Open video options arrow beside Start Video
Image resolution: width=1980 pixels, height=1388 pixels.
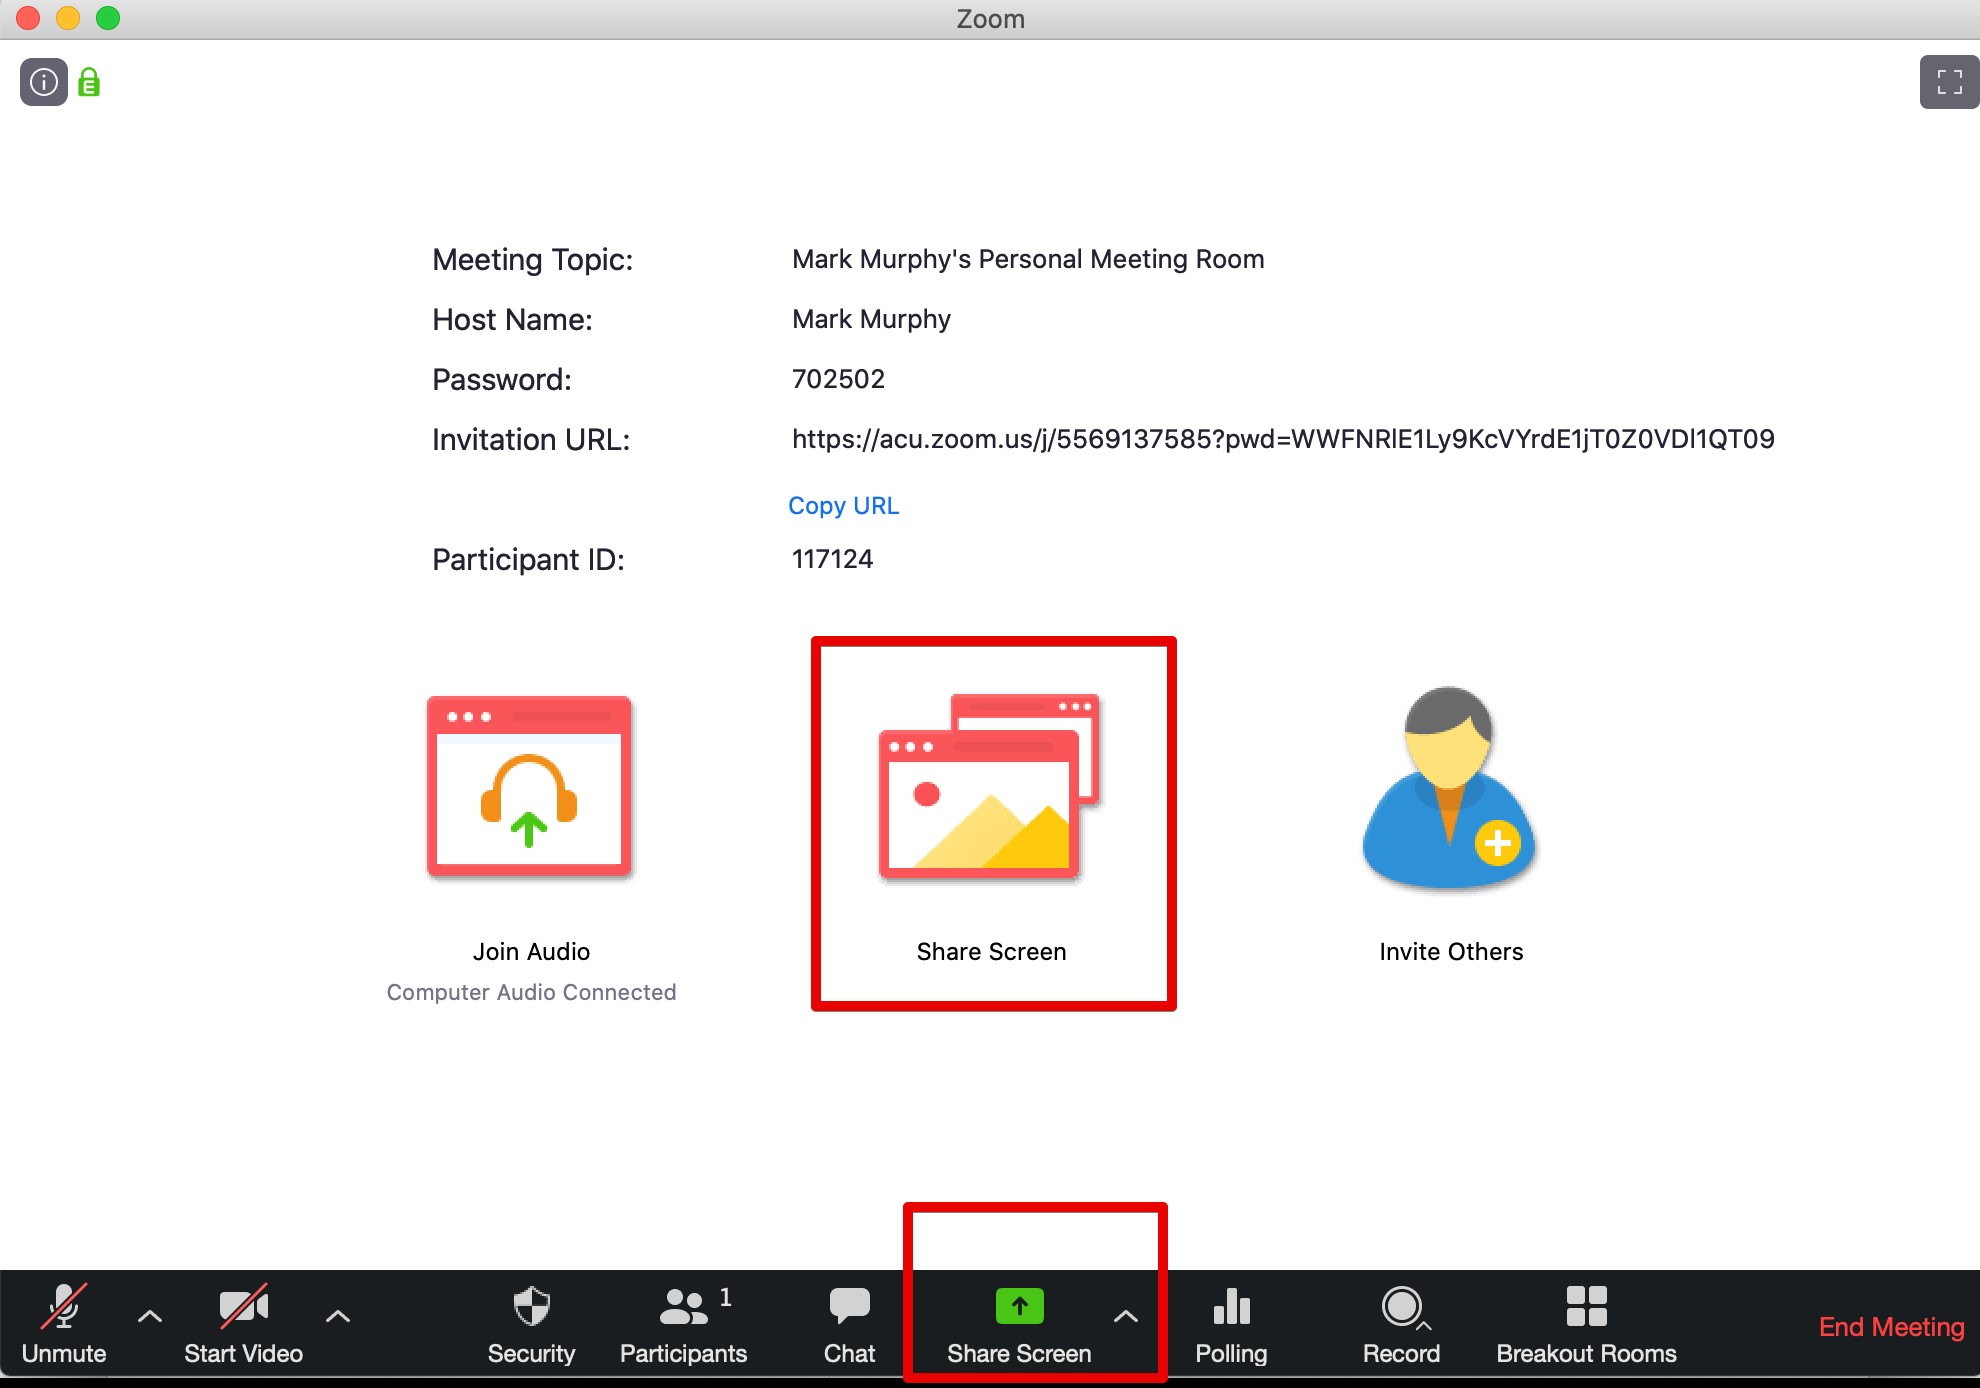pyautogui.click(x=338, y=1316)
